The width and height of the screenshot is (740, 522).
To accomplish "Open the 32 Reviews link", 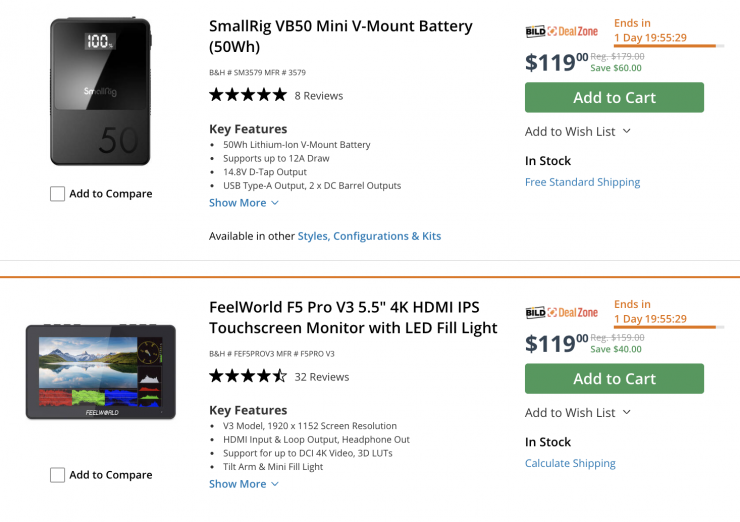I will 322,377.
